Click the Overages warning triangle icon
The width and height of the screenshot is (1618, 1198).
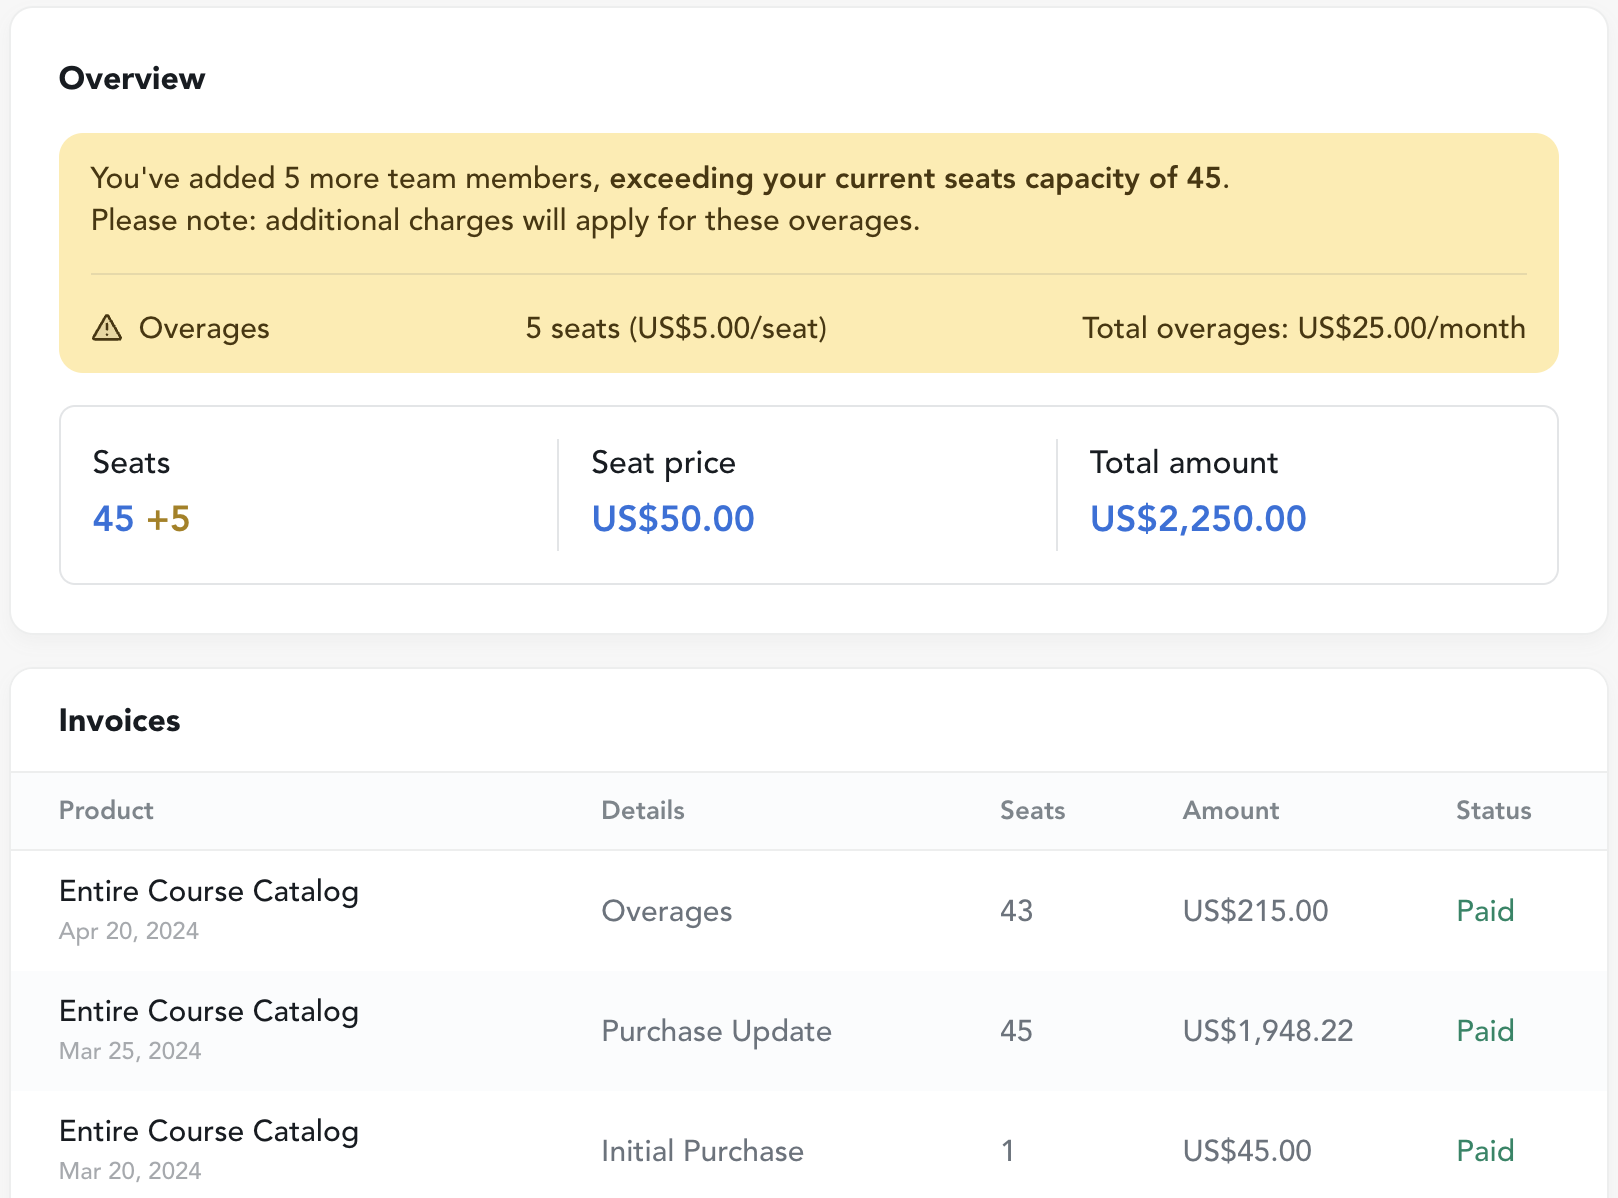pos(107,328)
